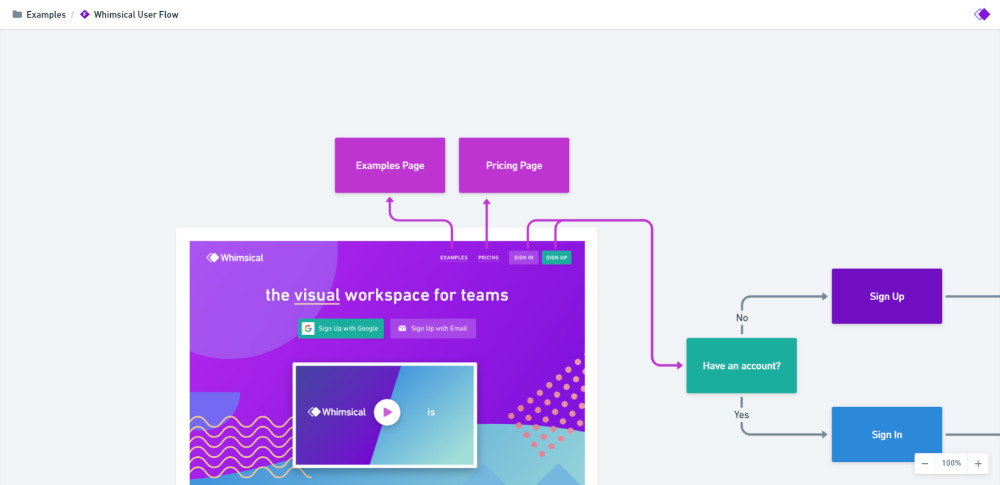Reset zoom via the 100% label
The width and height of the screenshot is (1000, 485).
[951, 463]
